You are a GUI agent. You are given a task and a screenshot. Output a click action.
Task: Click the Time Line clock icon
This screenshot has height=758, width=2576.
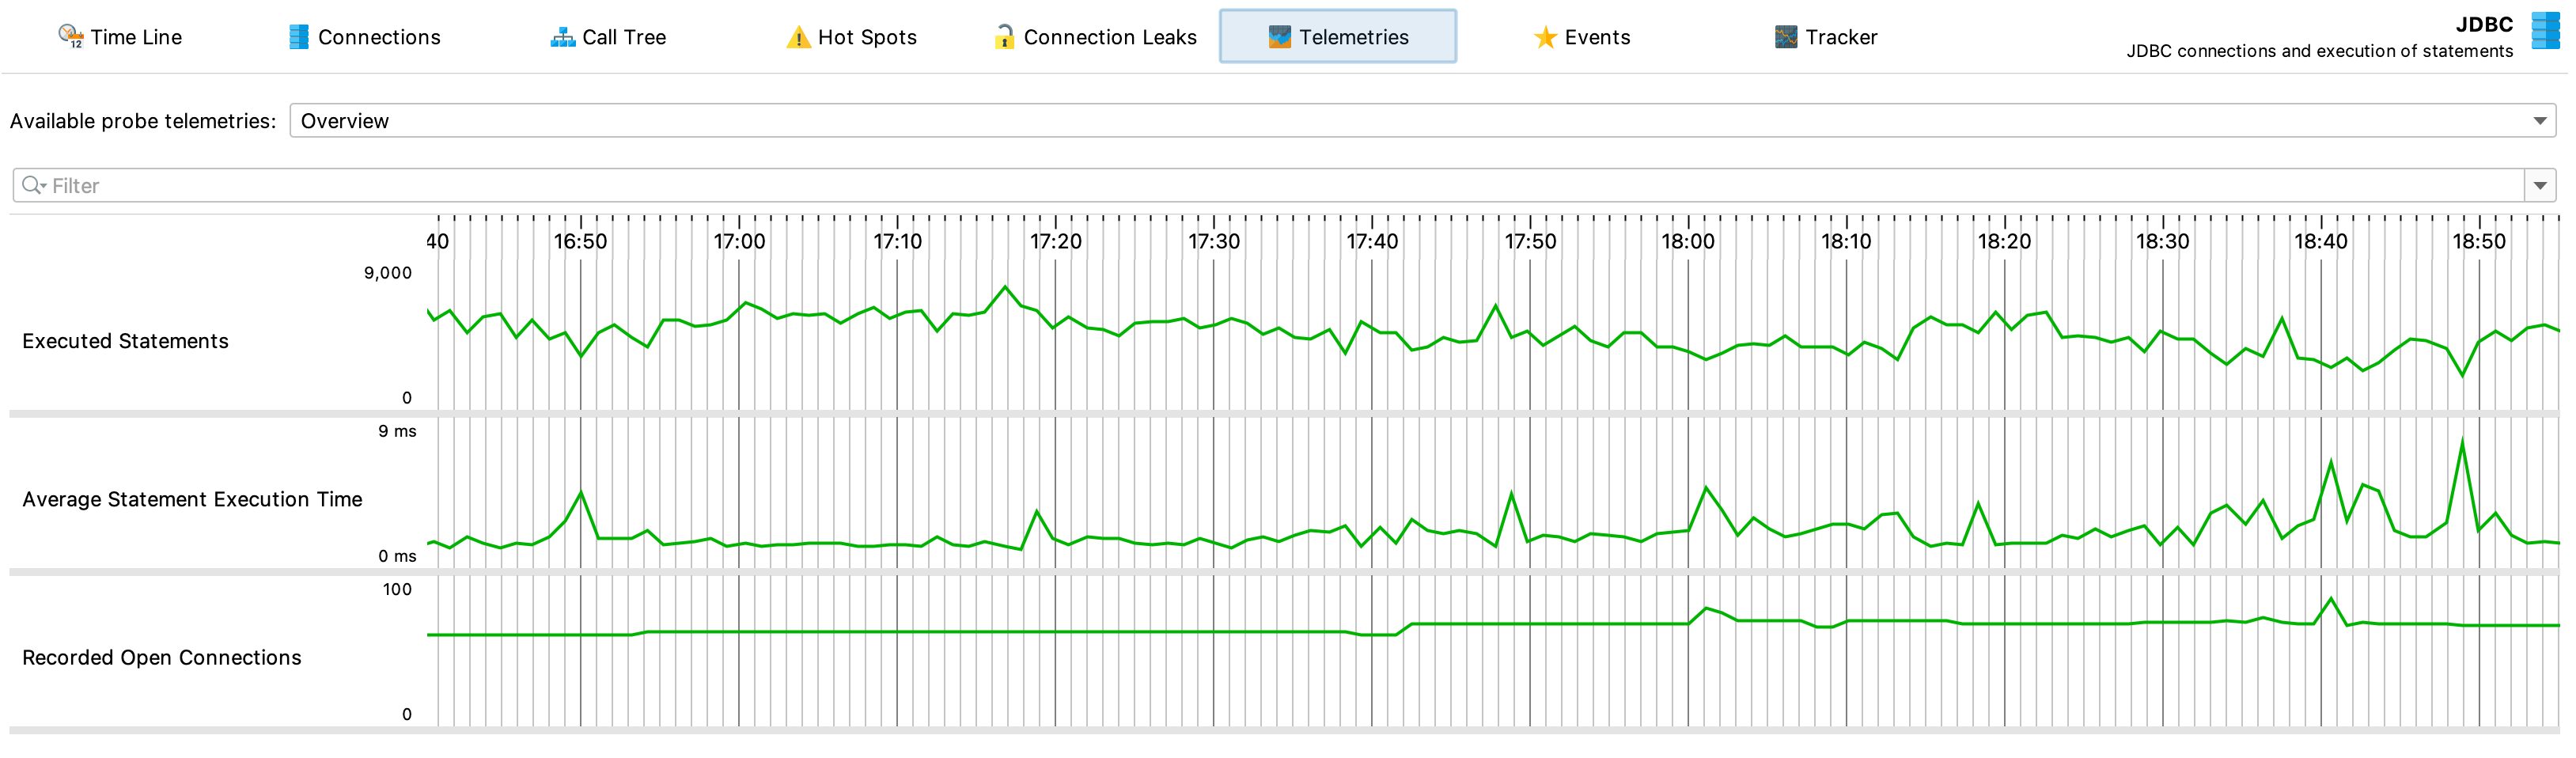[x=70, y=37]
